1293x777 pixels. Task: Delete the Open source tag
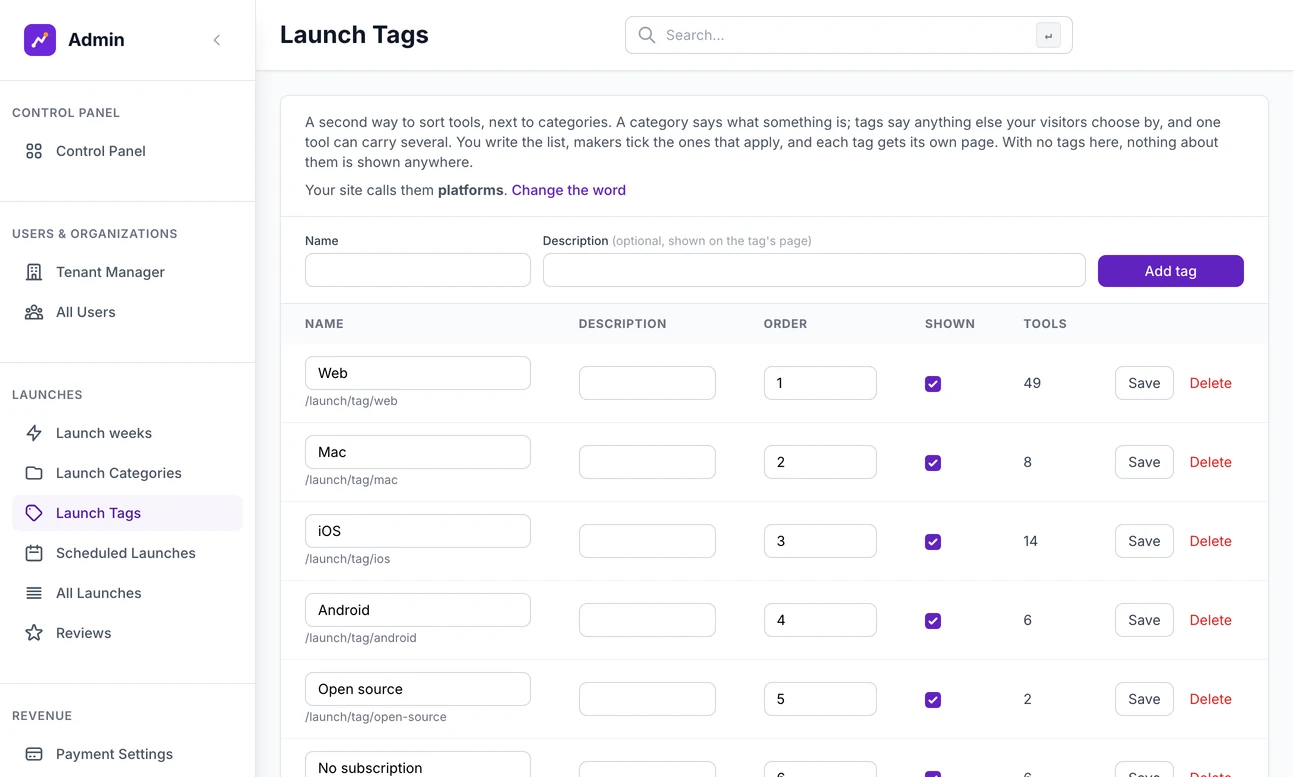pos(1210,699)
